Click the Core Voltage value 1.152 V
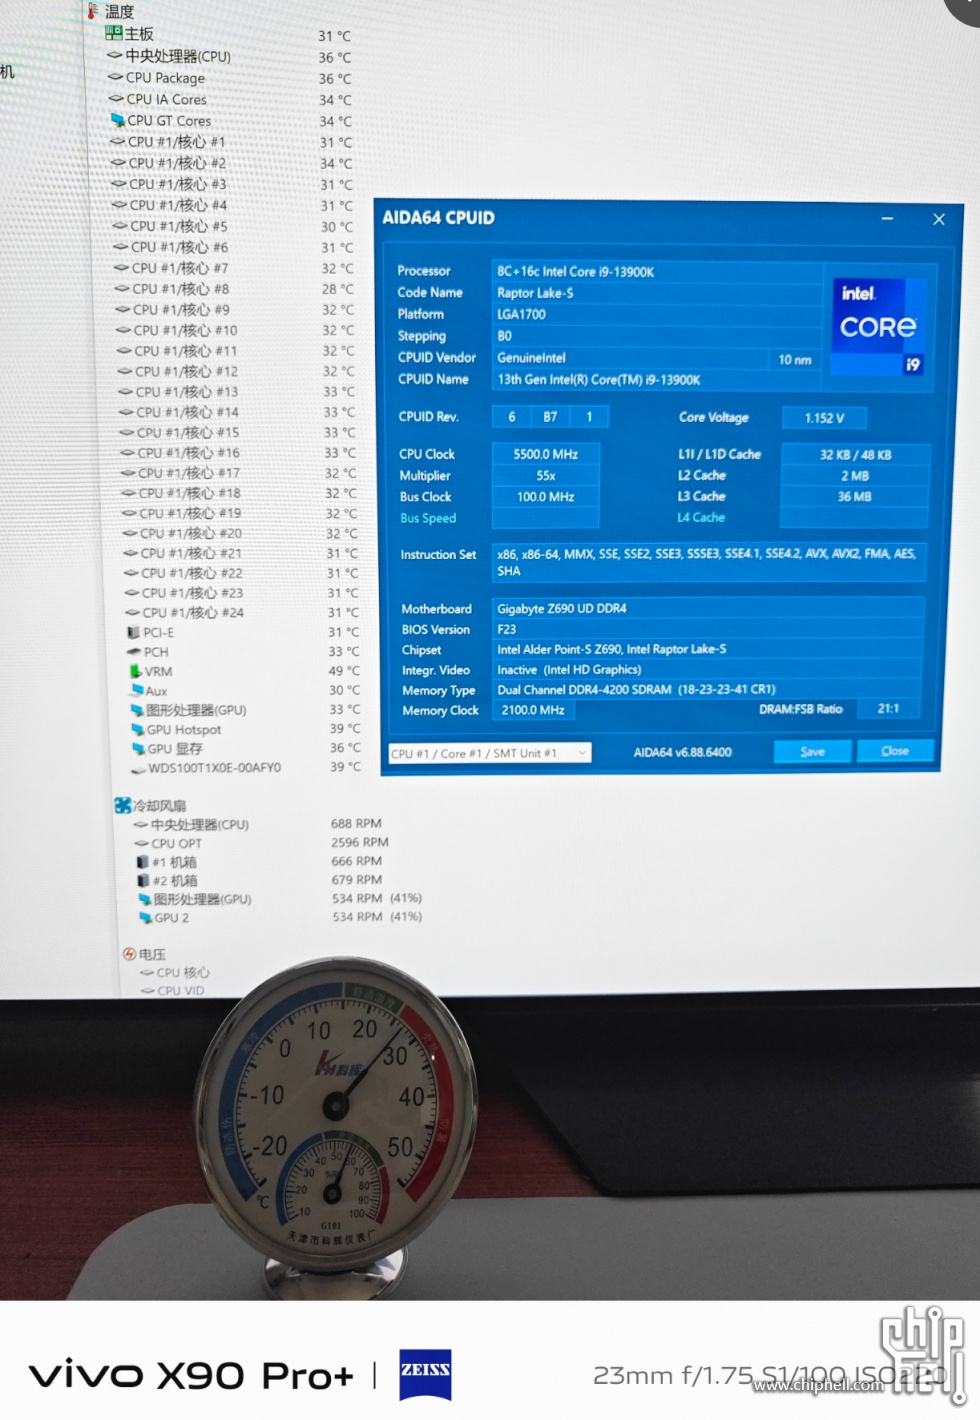 [x=824, y=418]
